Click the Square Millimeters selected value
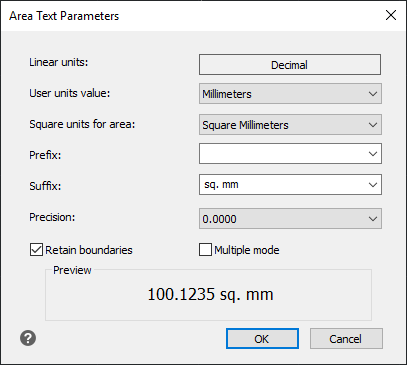The image size is (407, 365). tap(245, 125)
